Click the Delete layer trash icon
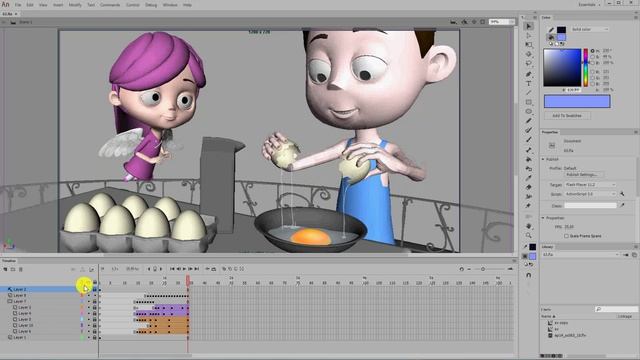The image size is (640, 360). (20, 269)
